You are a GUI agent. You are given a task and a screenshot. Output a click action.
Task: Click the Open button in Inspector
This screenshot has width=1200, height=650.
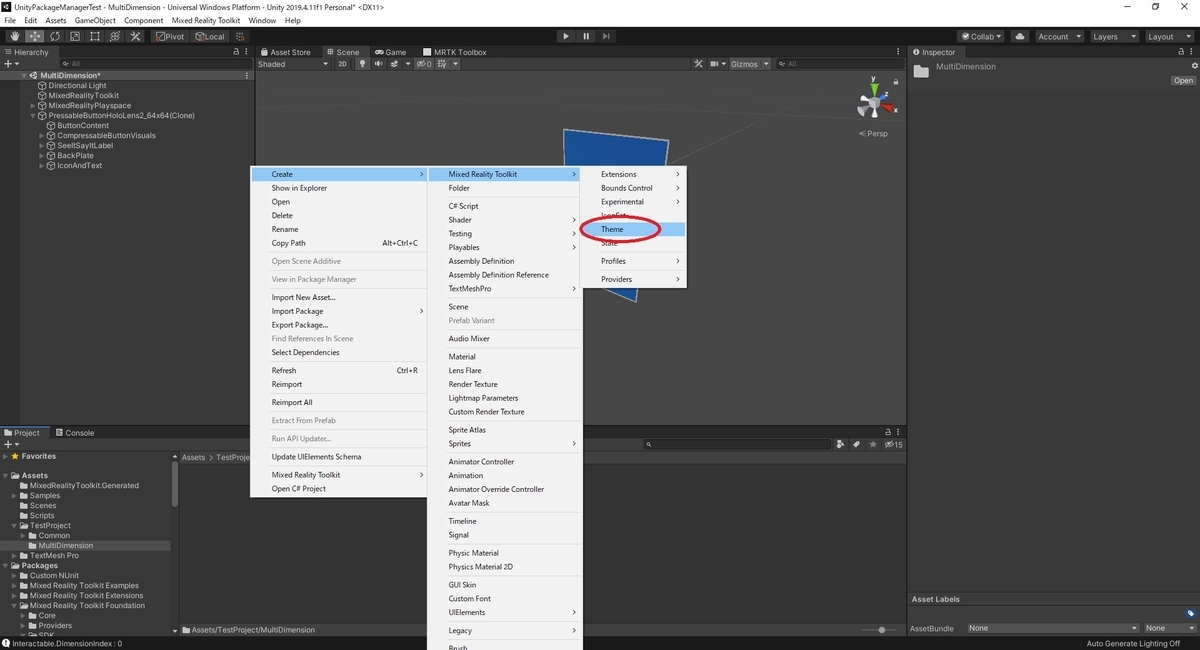click(1183, 81)
